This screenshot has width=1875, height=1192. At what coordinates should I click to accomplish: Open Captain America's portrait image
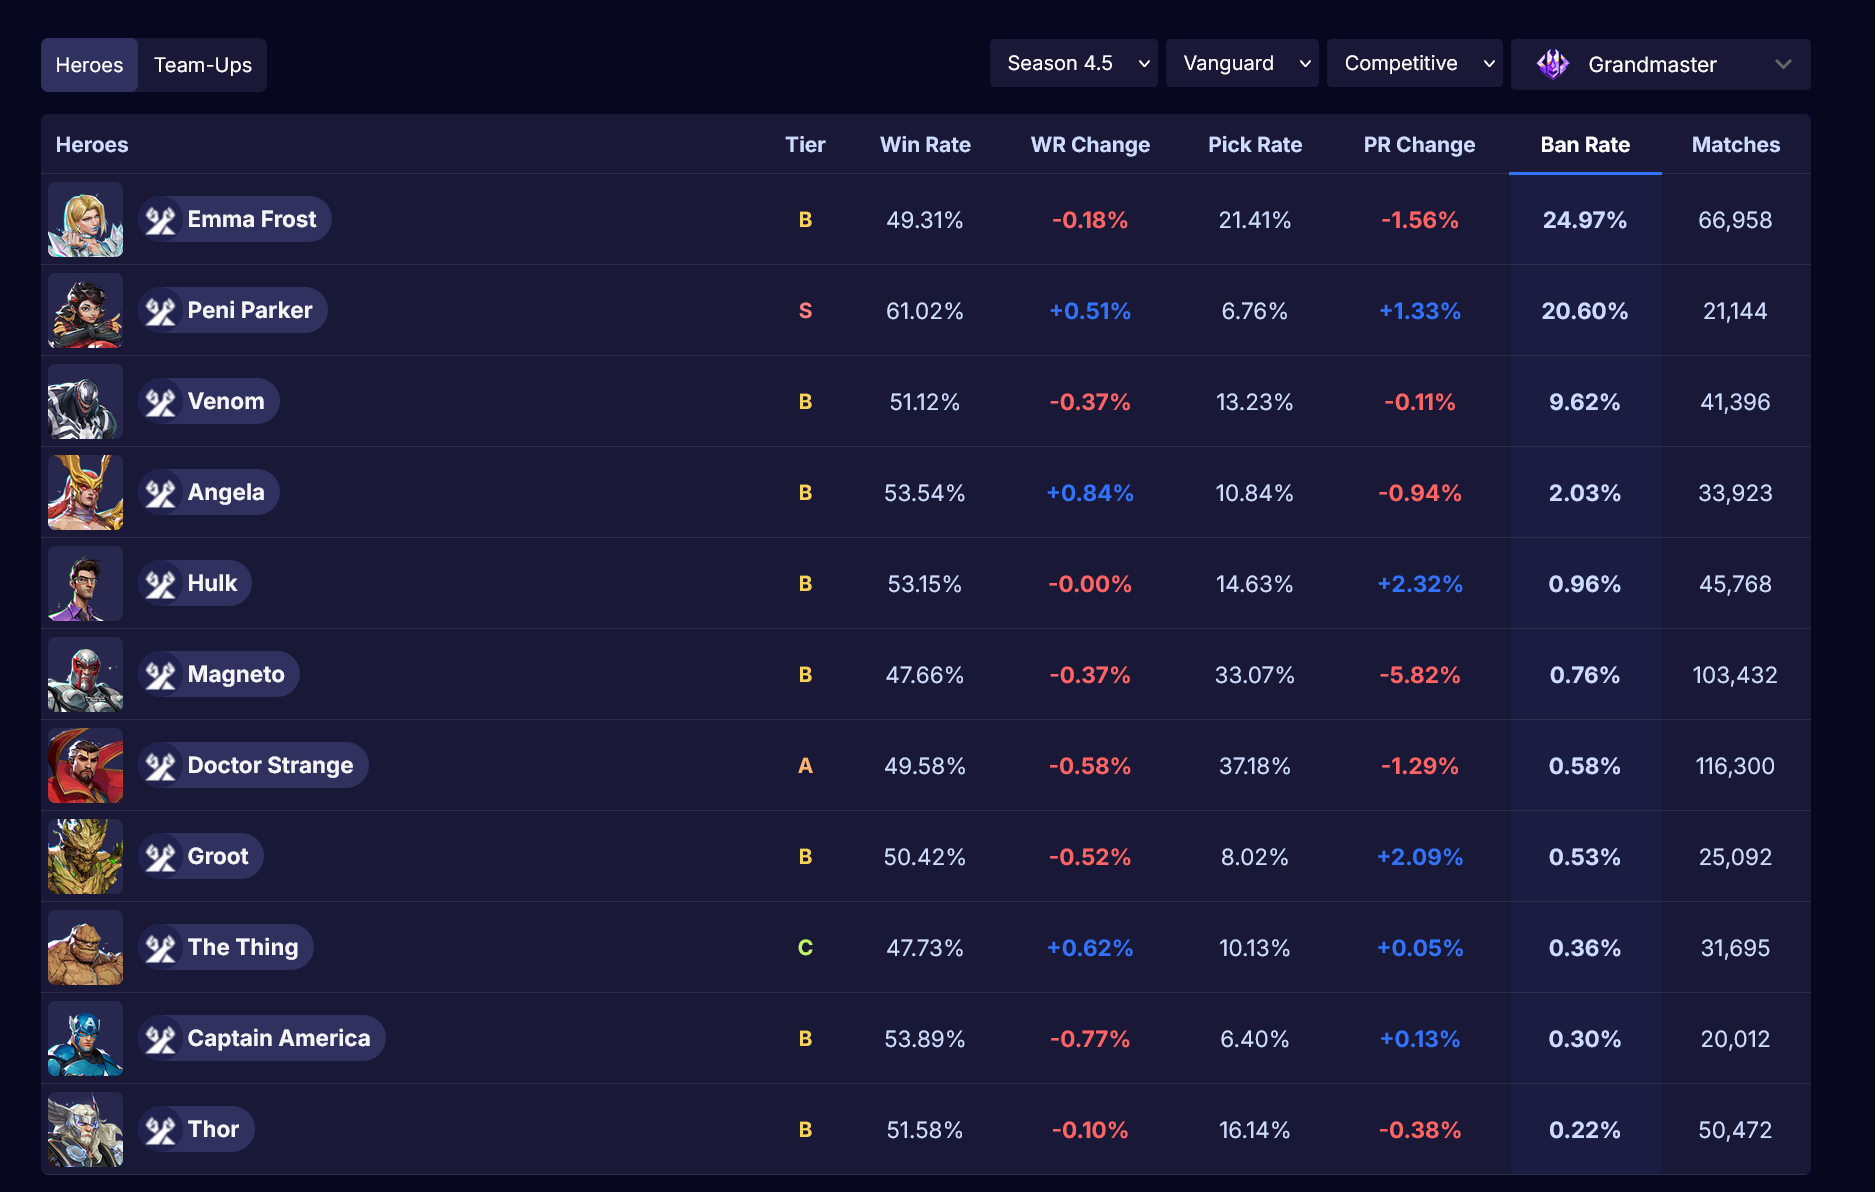coord(86,1039)
